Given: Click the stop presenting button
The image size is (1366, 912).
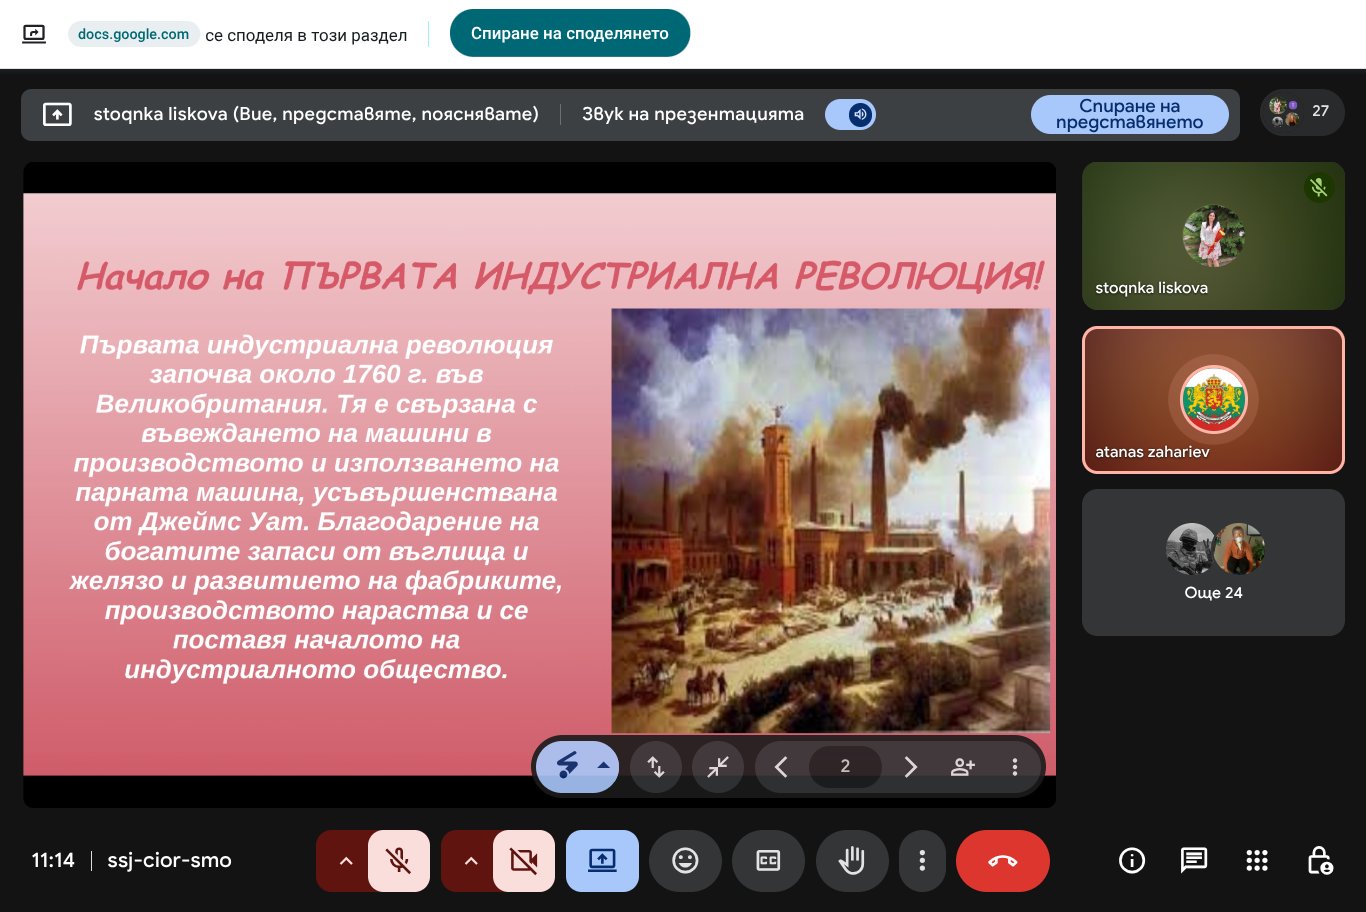Looking at the screenshot, I should point(1129,114).
